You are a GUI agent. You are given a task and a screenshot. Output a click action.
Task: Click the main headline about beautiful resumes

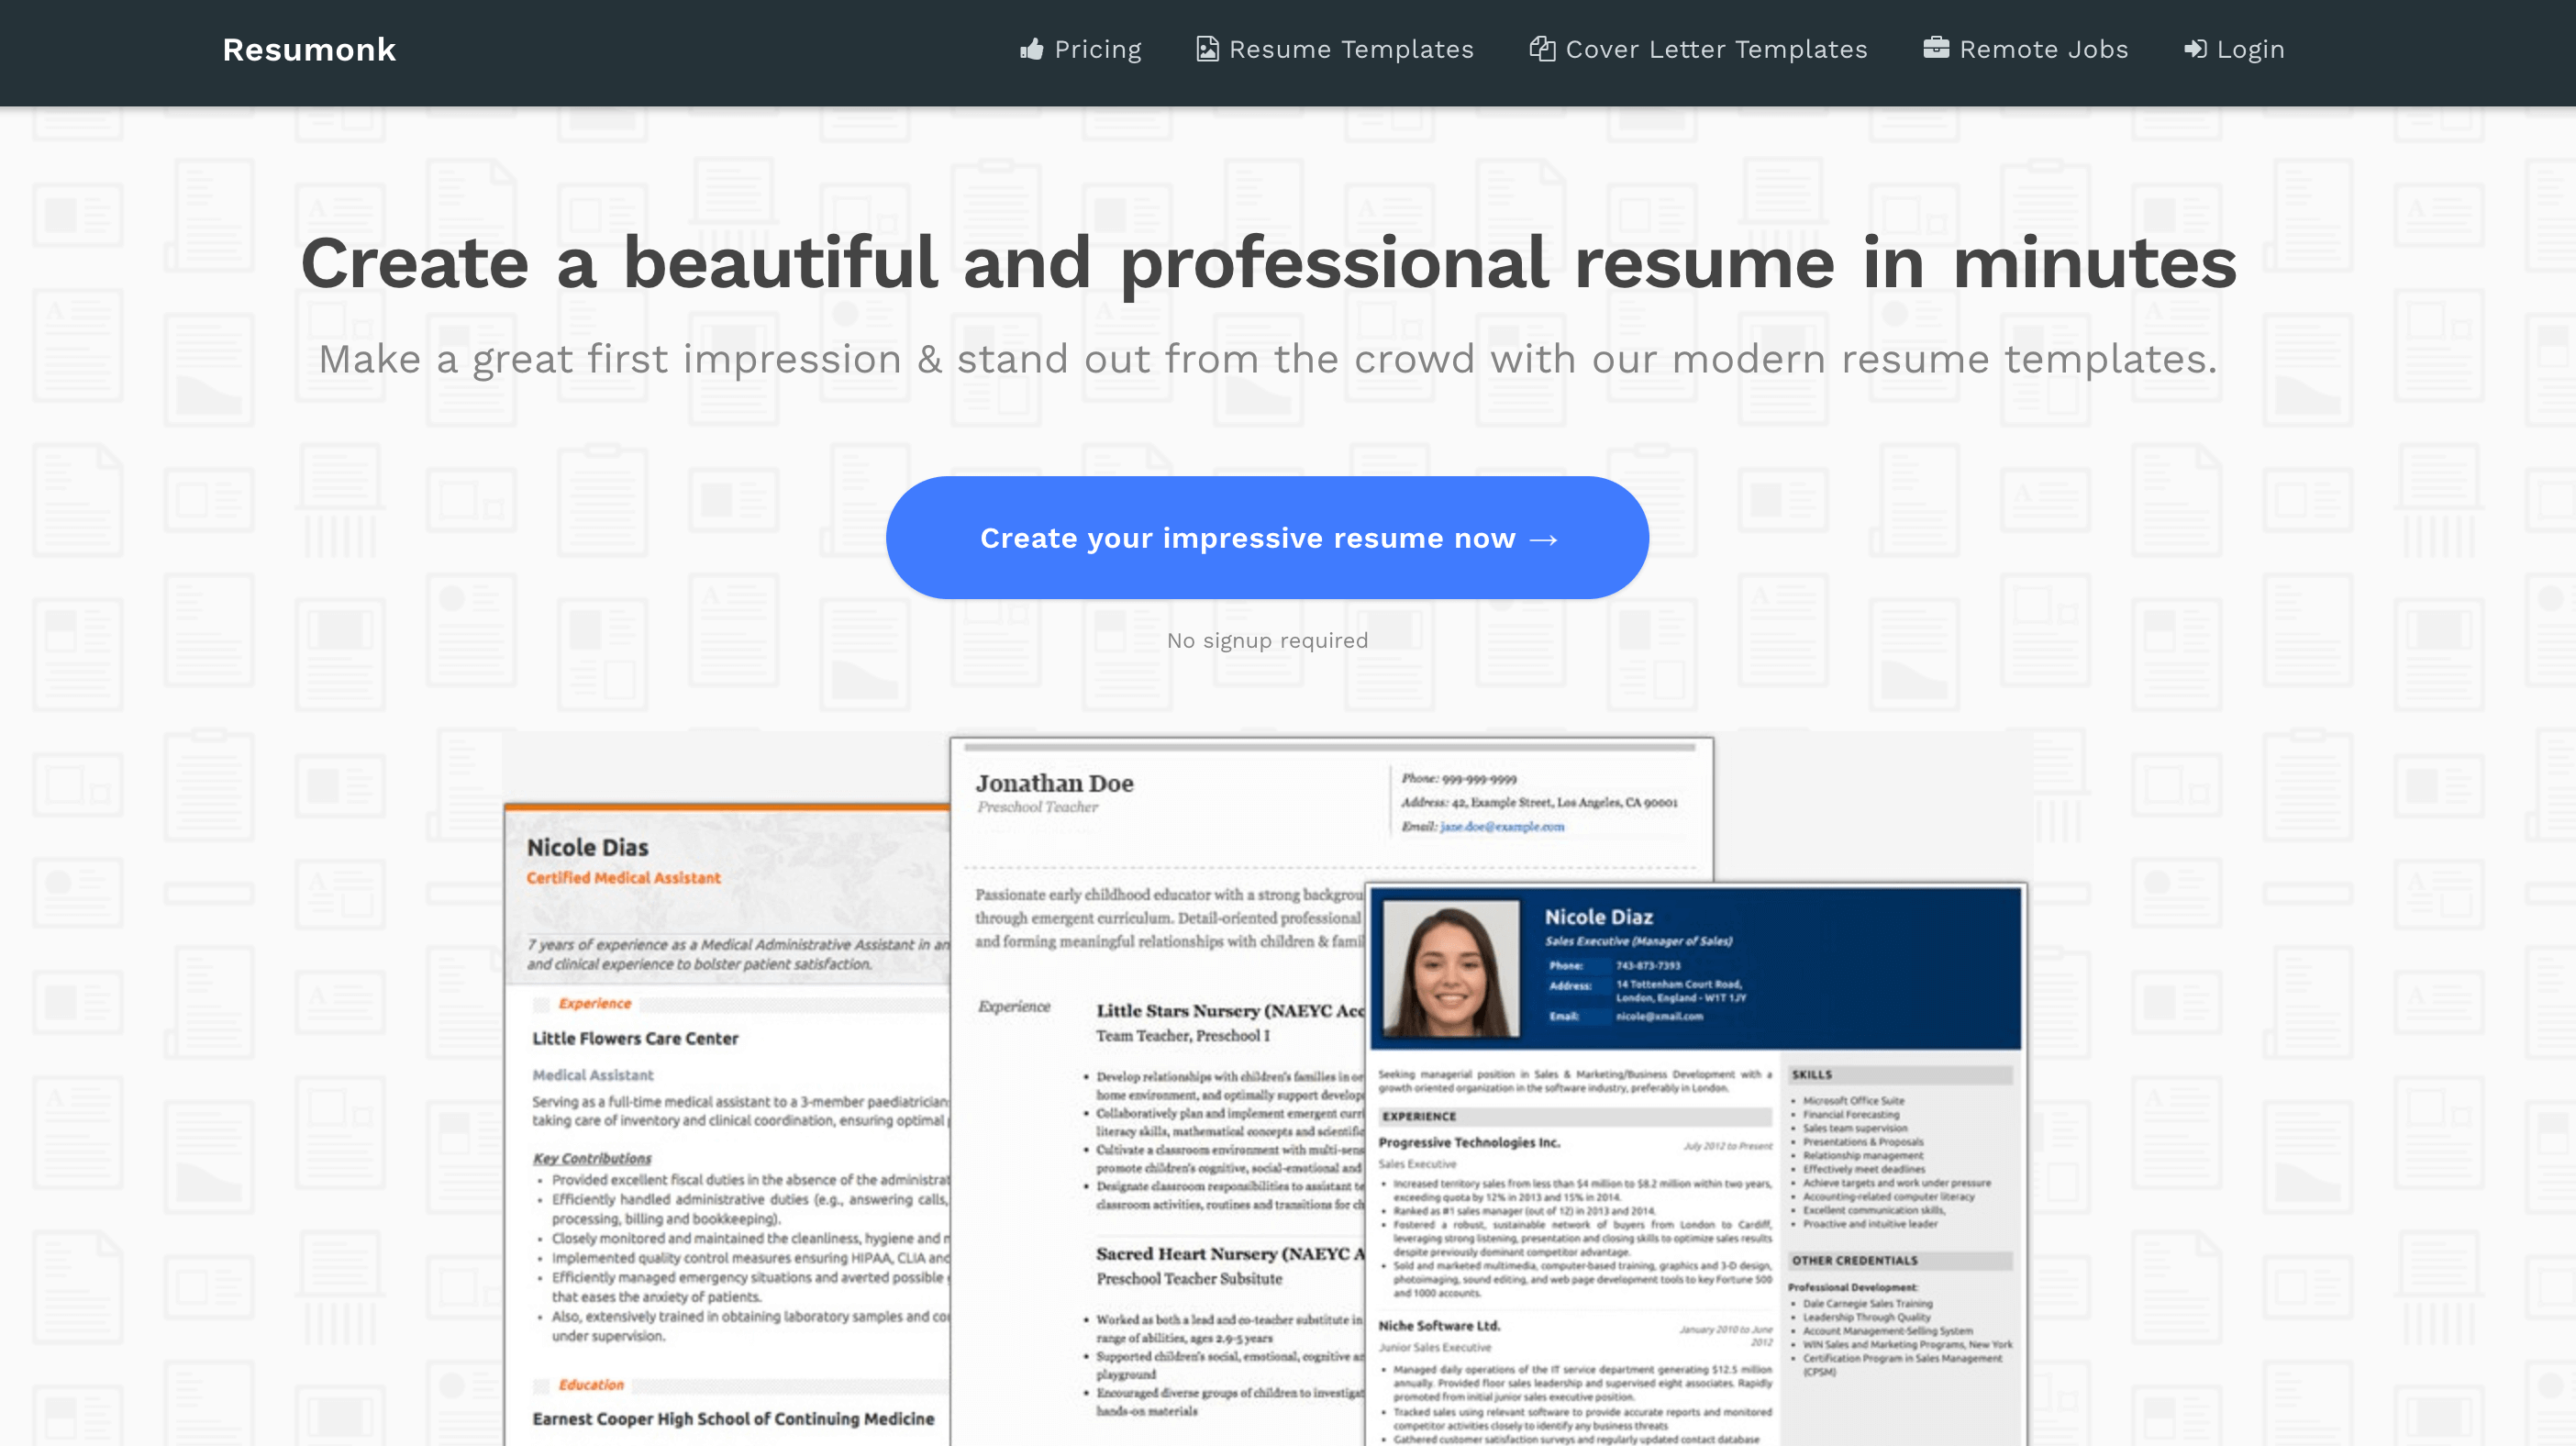pos(1268,263)
